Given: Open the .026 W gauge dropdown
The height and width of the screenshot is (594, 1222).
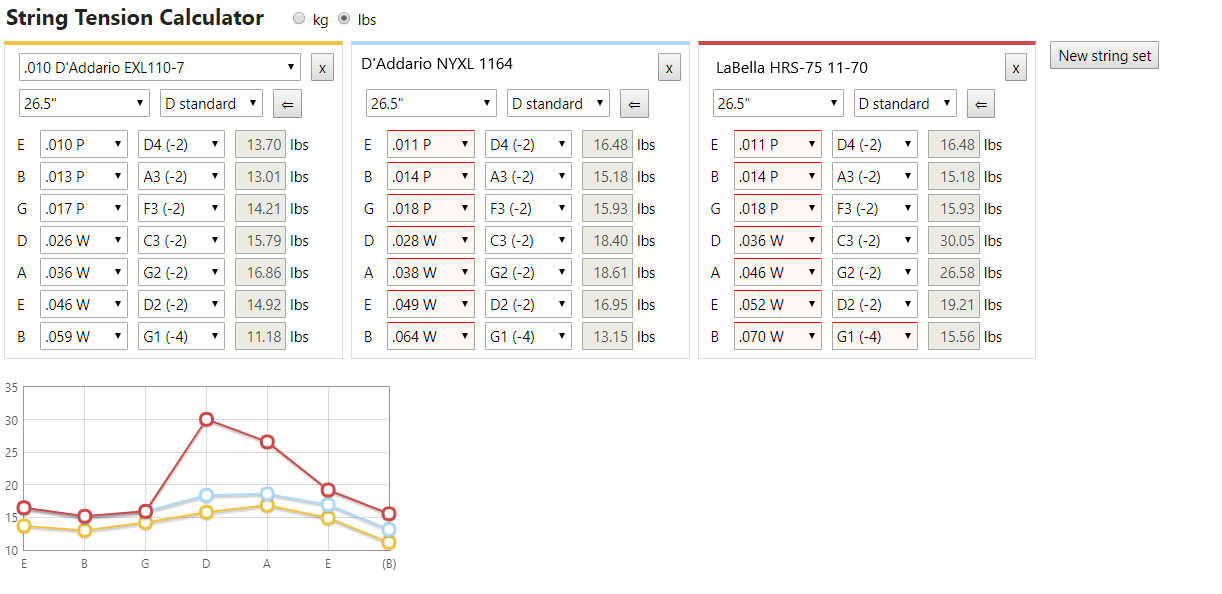Looking at the screenshot, I should coord(84,240).
